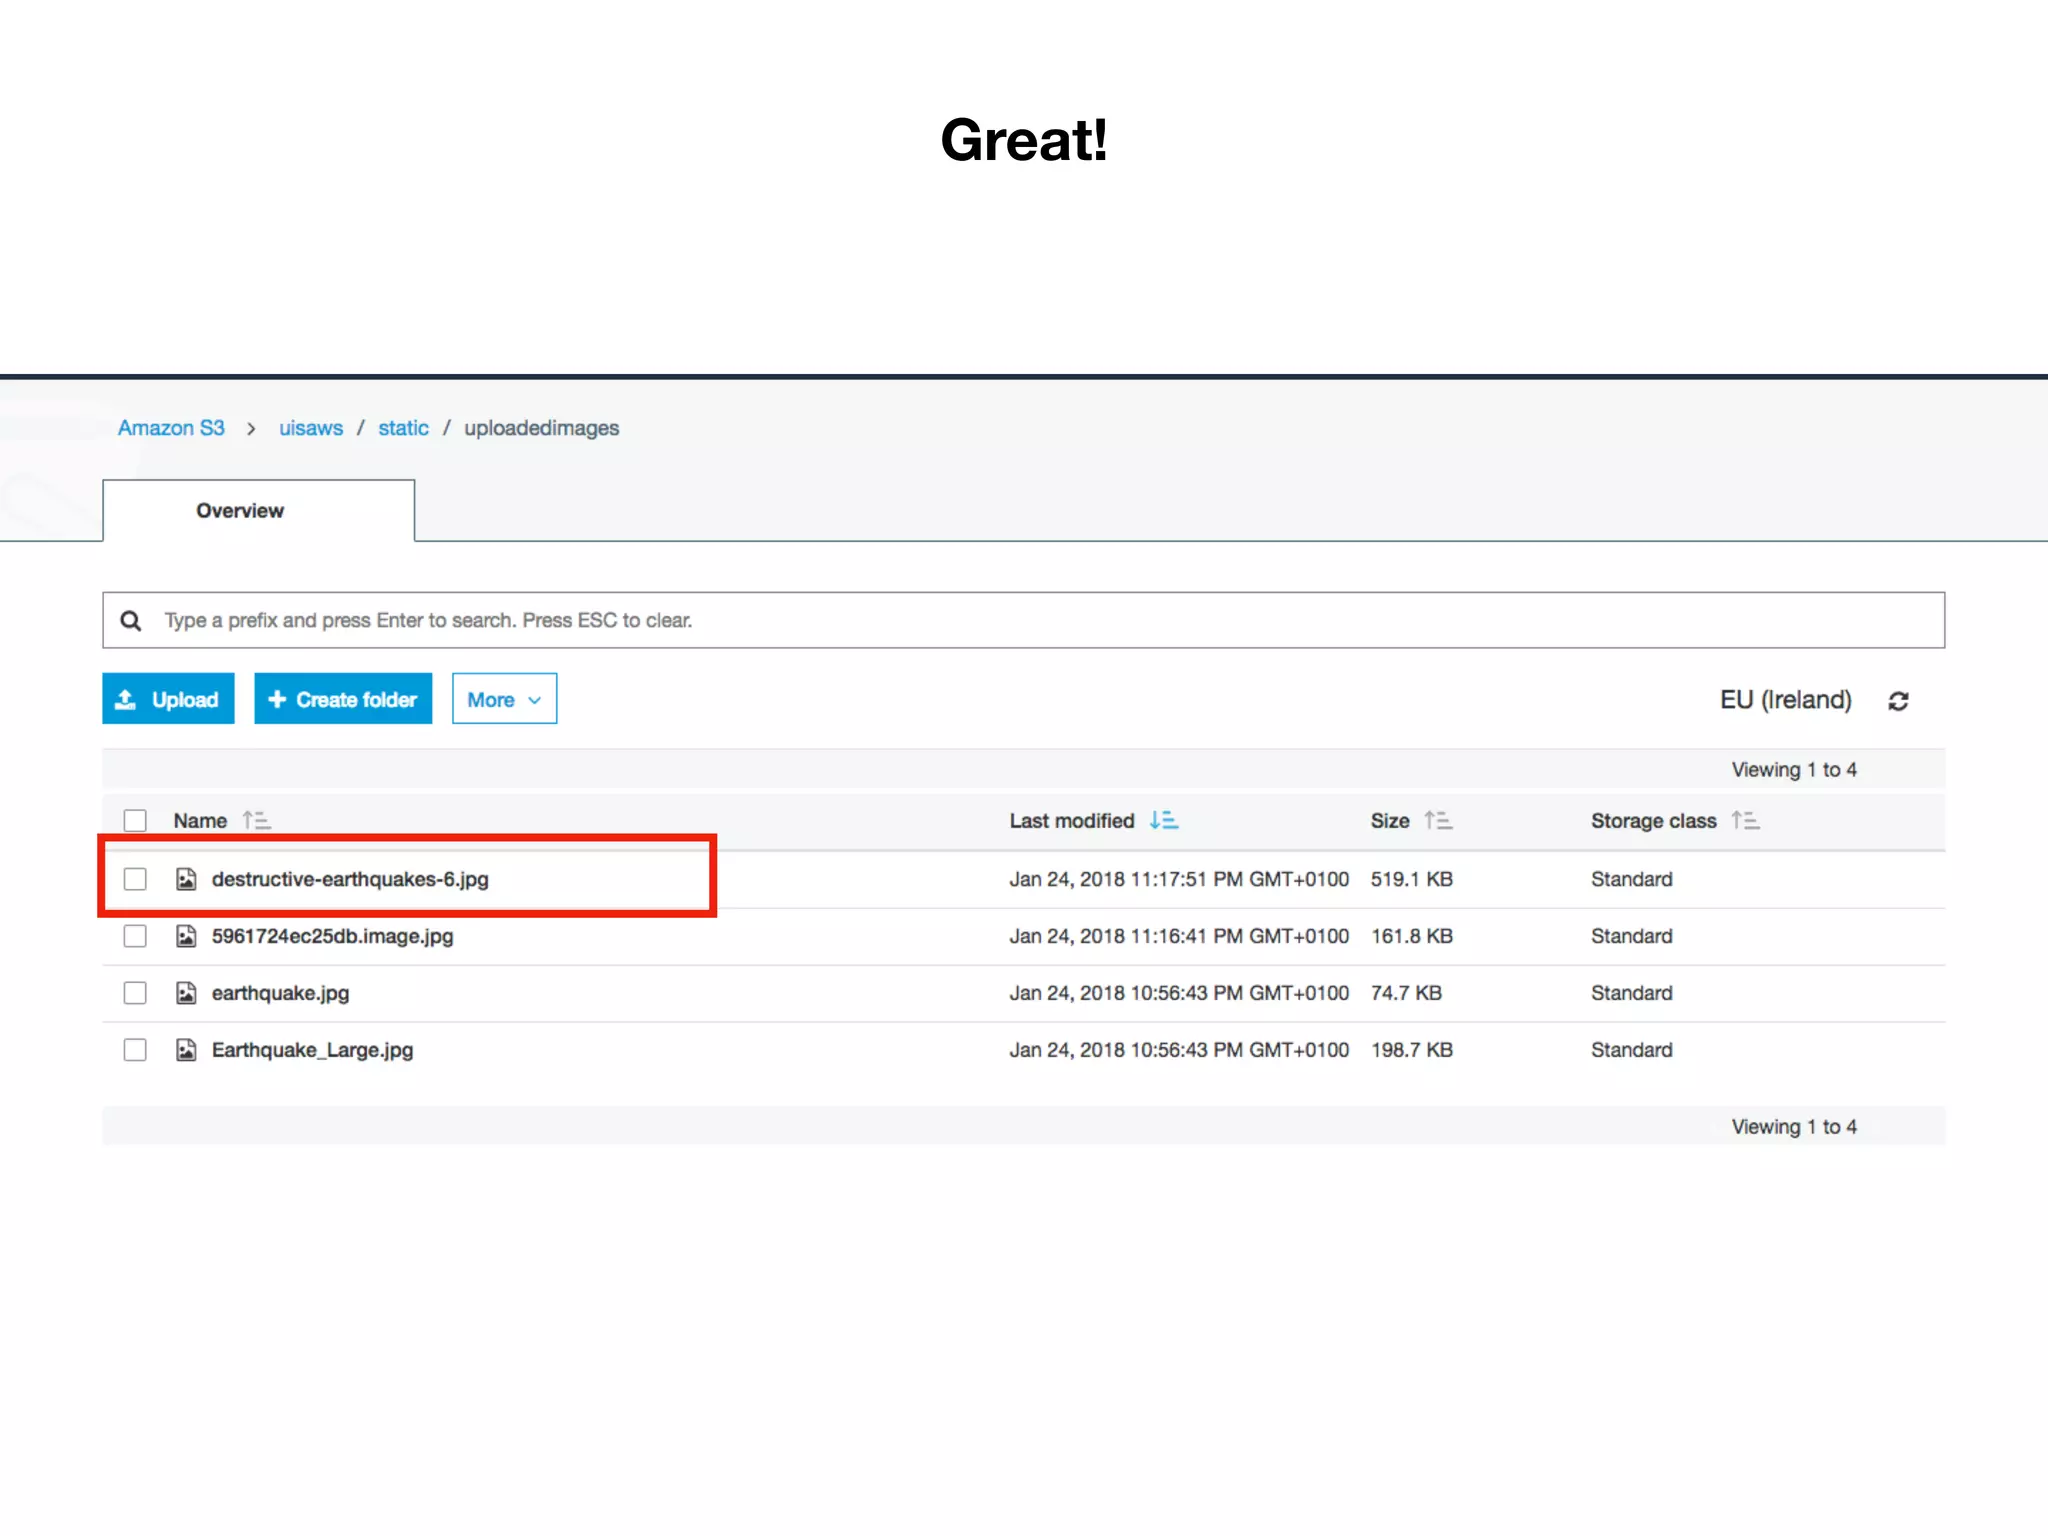
Task: Click the Create folder button
Action: [343, 699]
